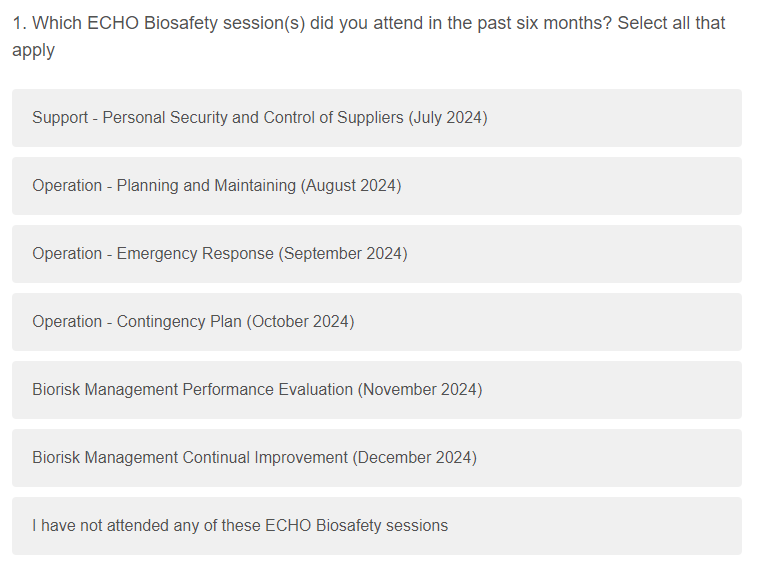Select Support - Personal Security and Control of Suppliers
This screenshot has height=573, width=762.
click(x=260, y=118)
